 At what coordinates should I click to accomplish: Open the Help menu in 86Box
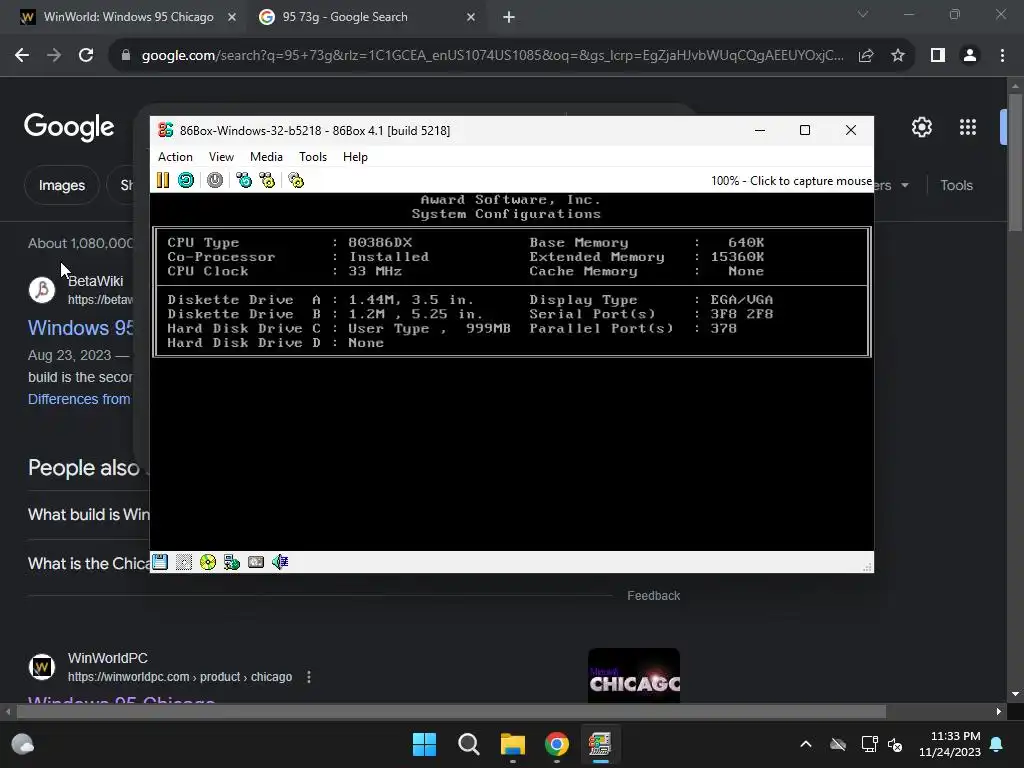click(355, 157)
